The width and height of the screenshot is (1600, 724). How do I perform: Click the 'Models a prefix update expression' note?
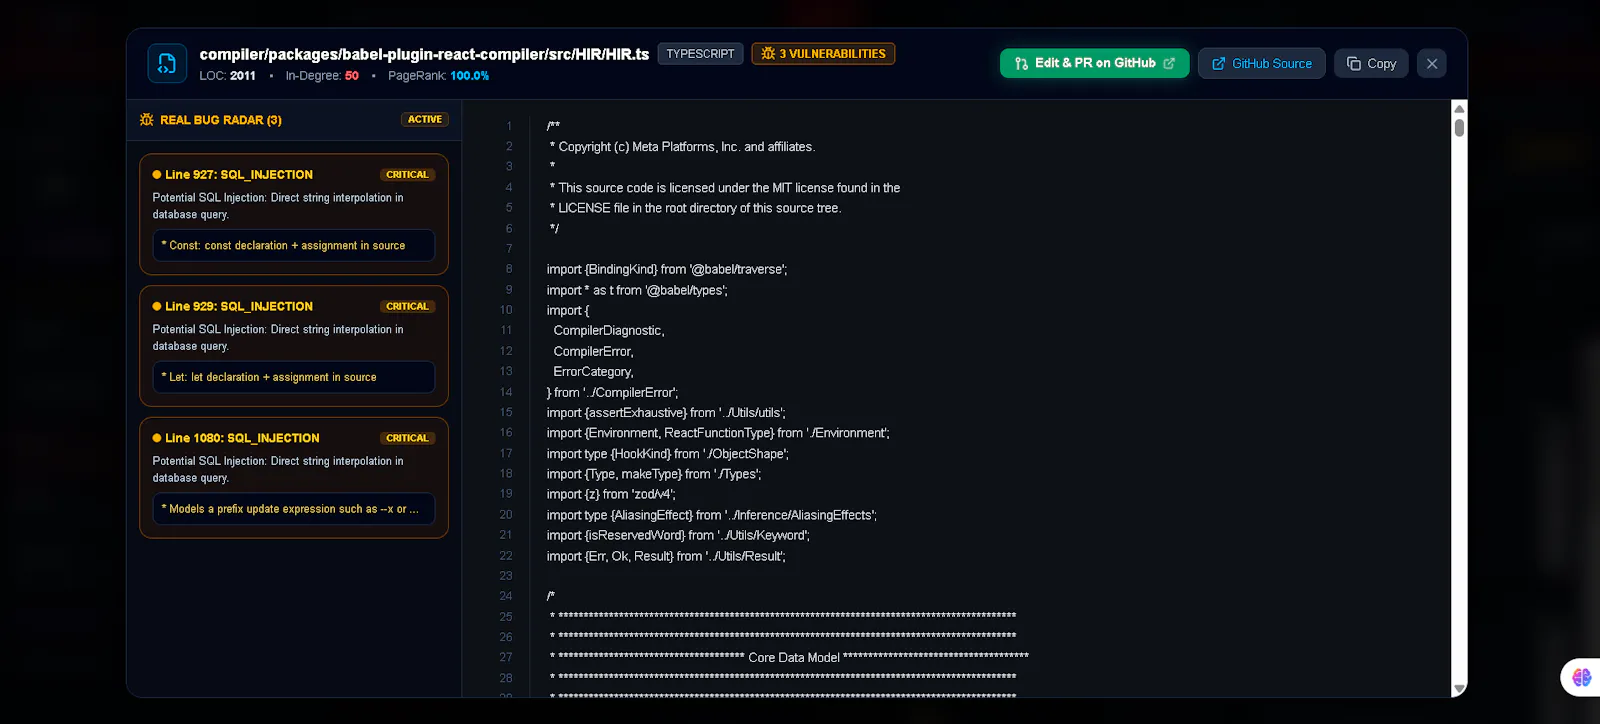(x=294, y=509)
